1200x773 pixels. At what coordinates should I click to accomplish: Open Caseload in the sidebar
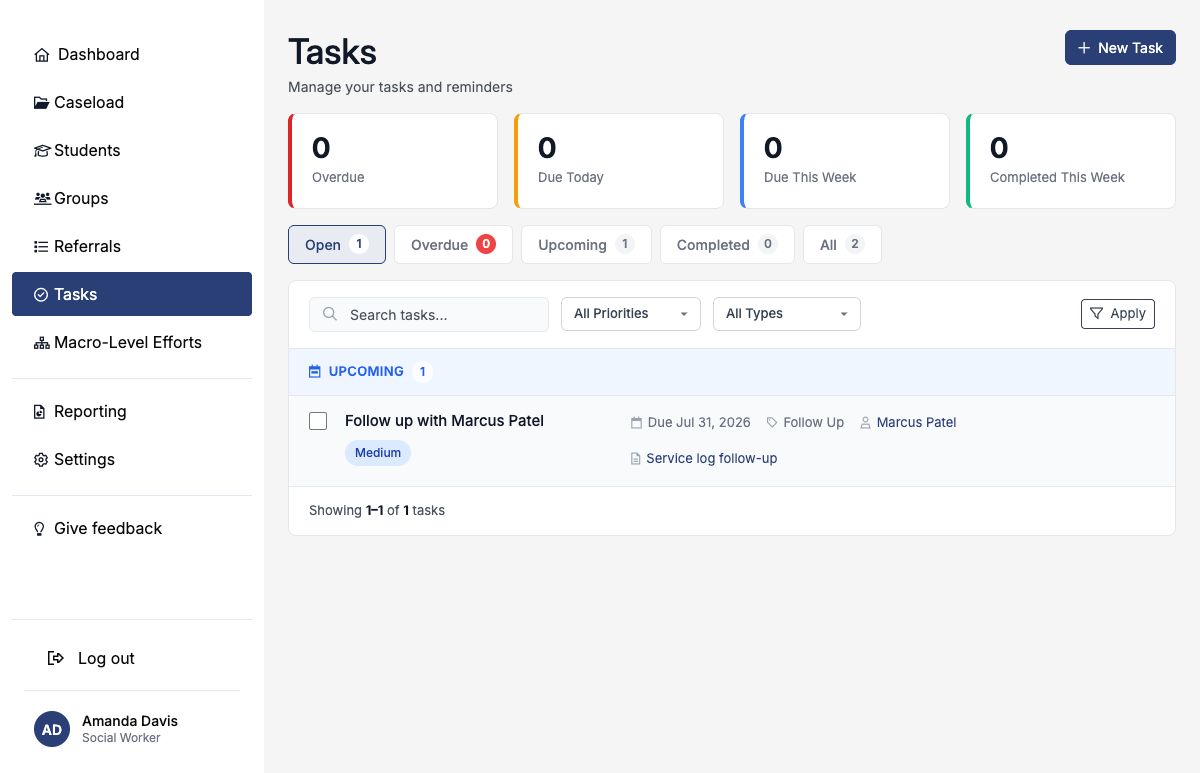point(132,103)
